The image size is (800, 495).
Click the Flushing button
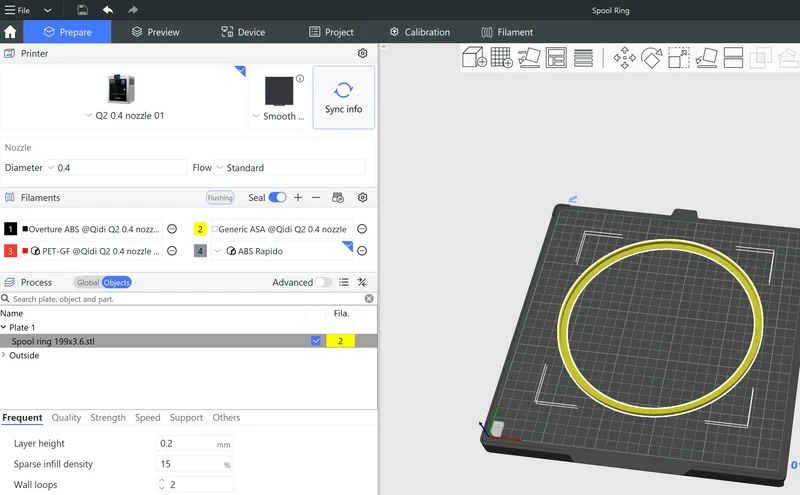220,197
